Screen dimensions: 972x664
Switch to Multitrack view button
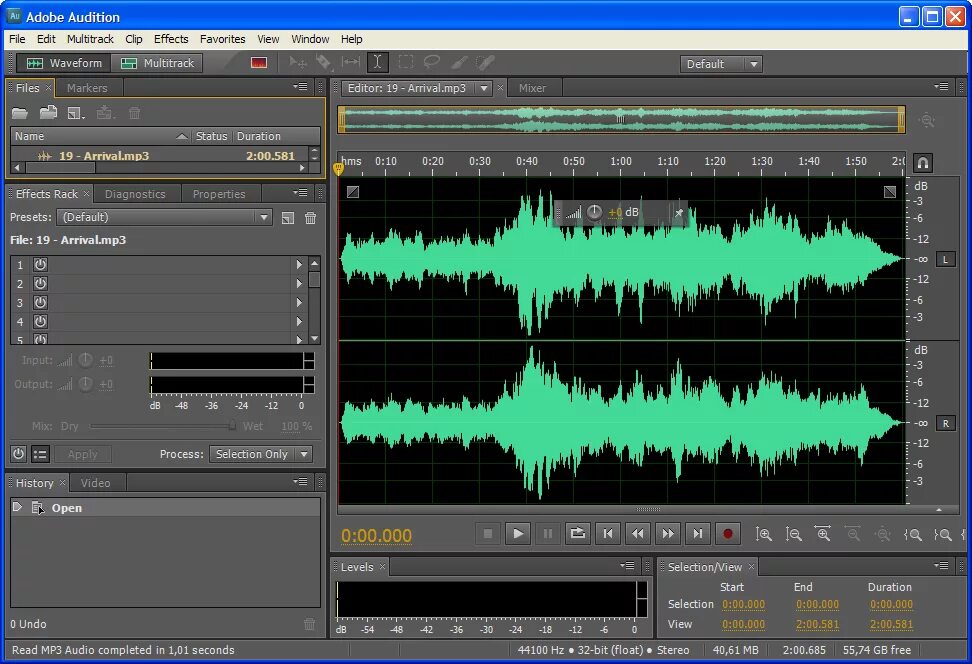click(157, 63)
